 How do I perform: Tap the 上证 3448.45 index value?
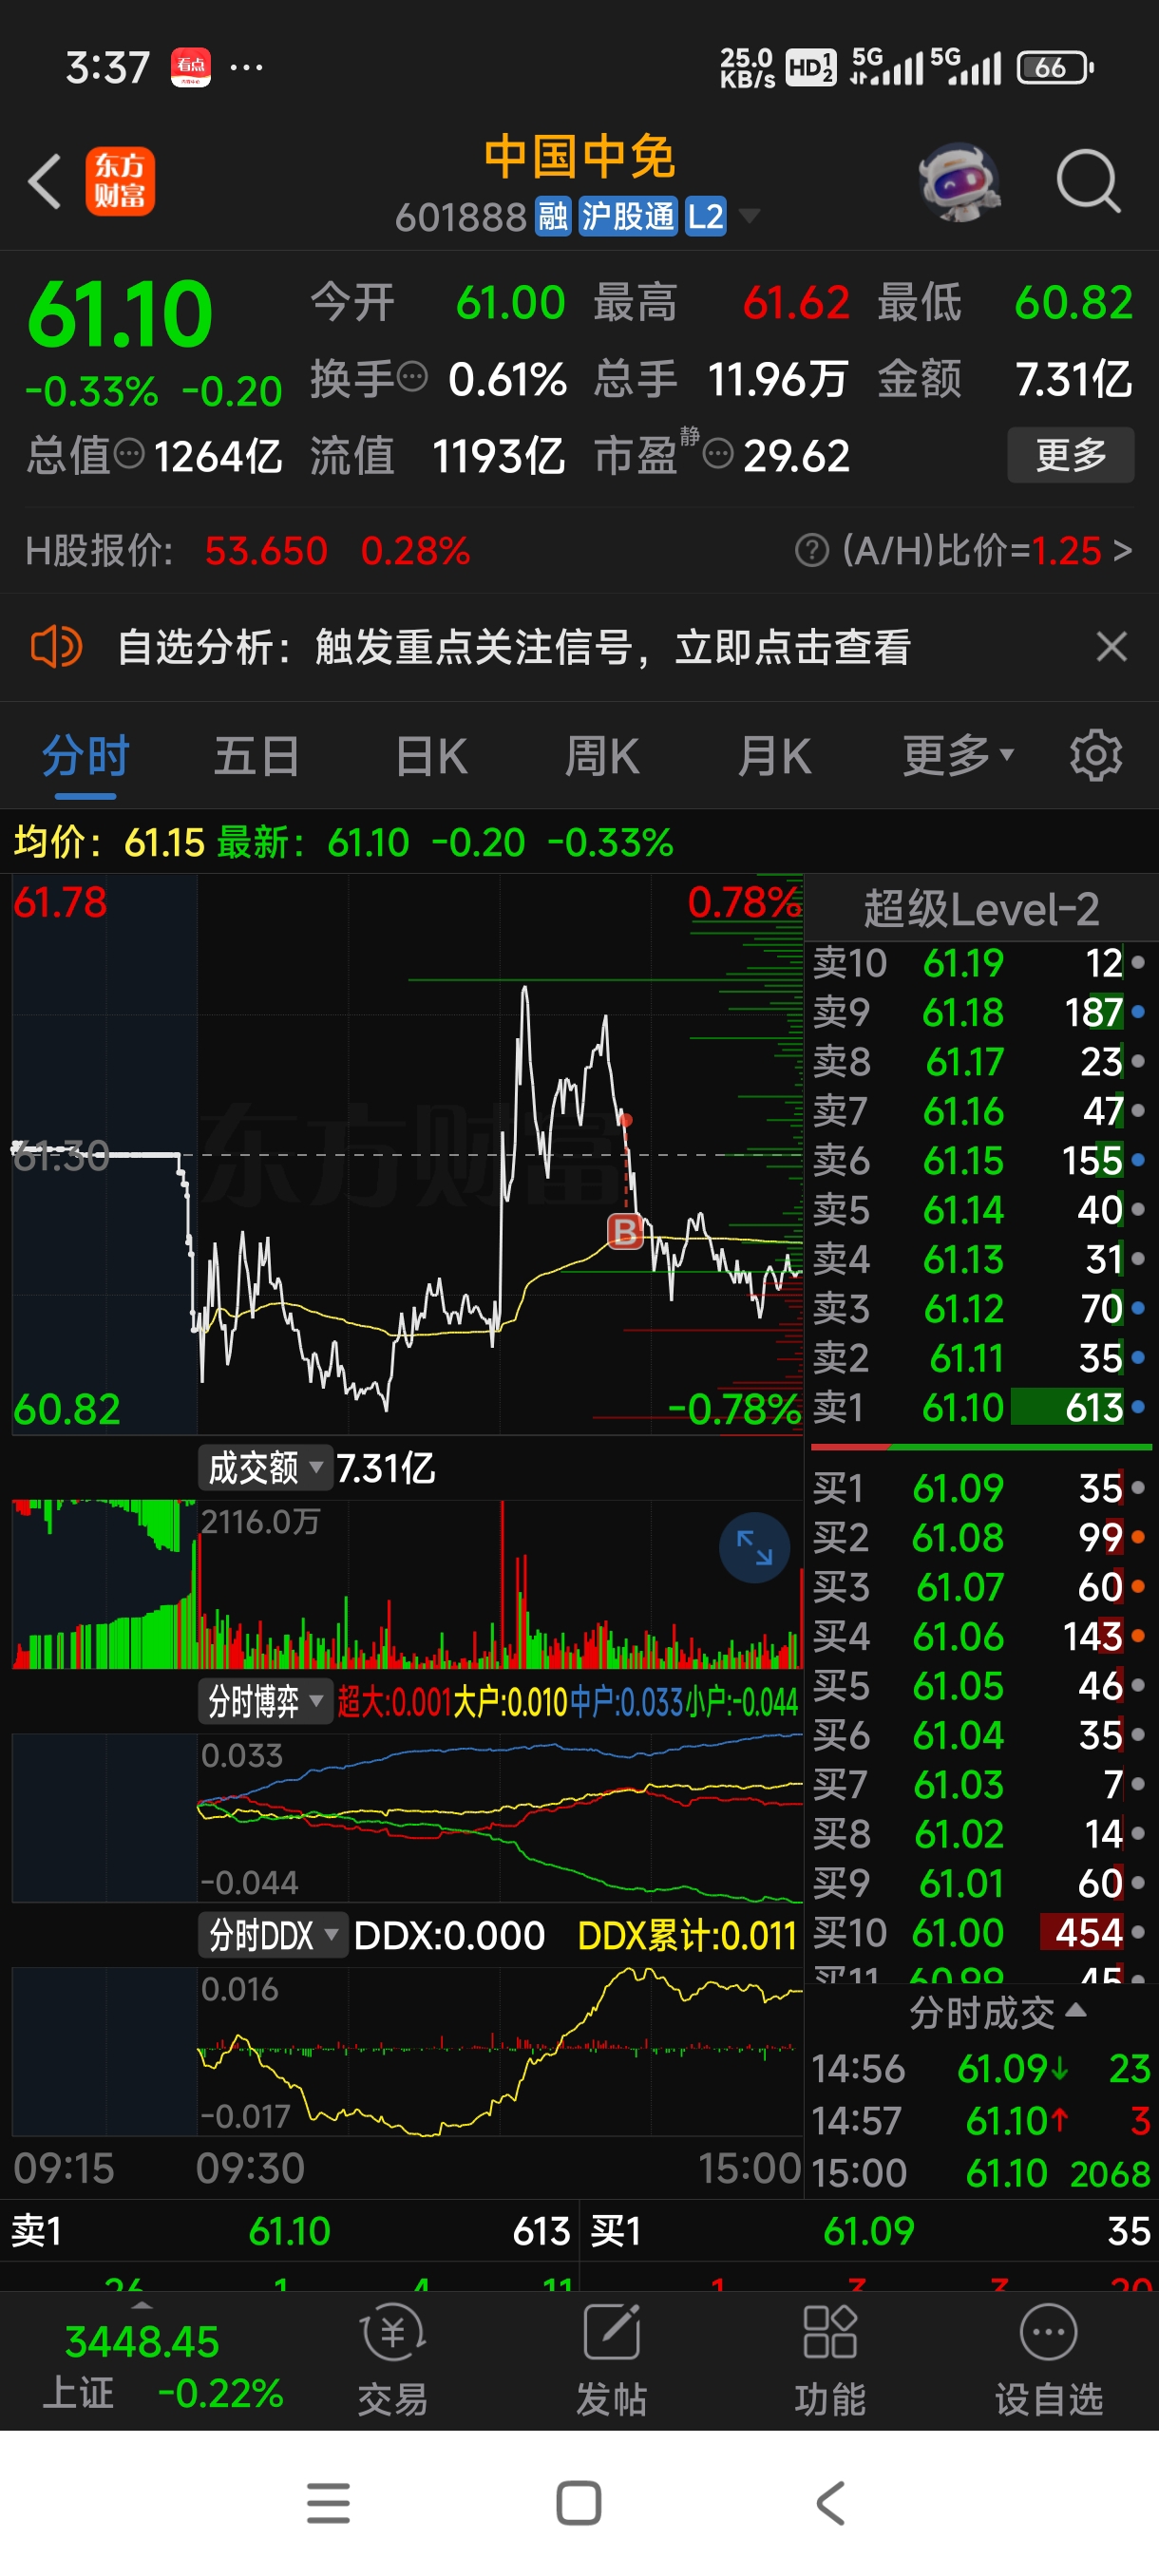pyautogui.click(x=142, y=2342)
